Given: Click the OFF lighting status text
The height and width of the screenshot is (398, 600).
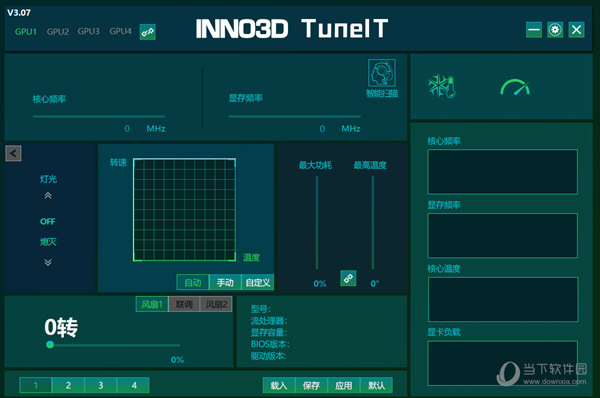Looking at the screenshot, I should tap(47, 222).
